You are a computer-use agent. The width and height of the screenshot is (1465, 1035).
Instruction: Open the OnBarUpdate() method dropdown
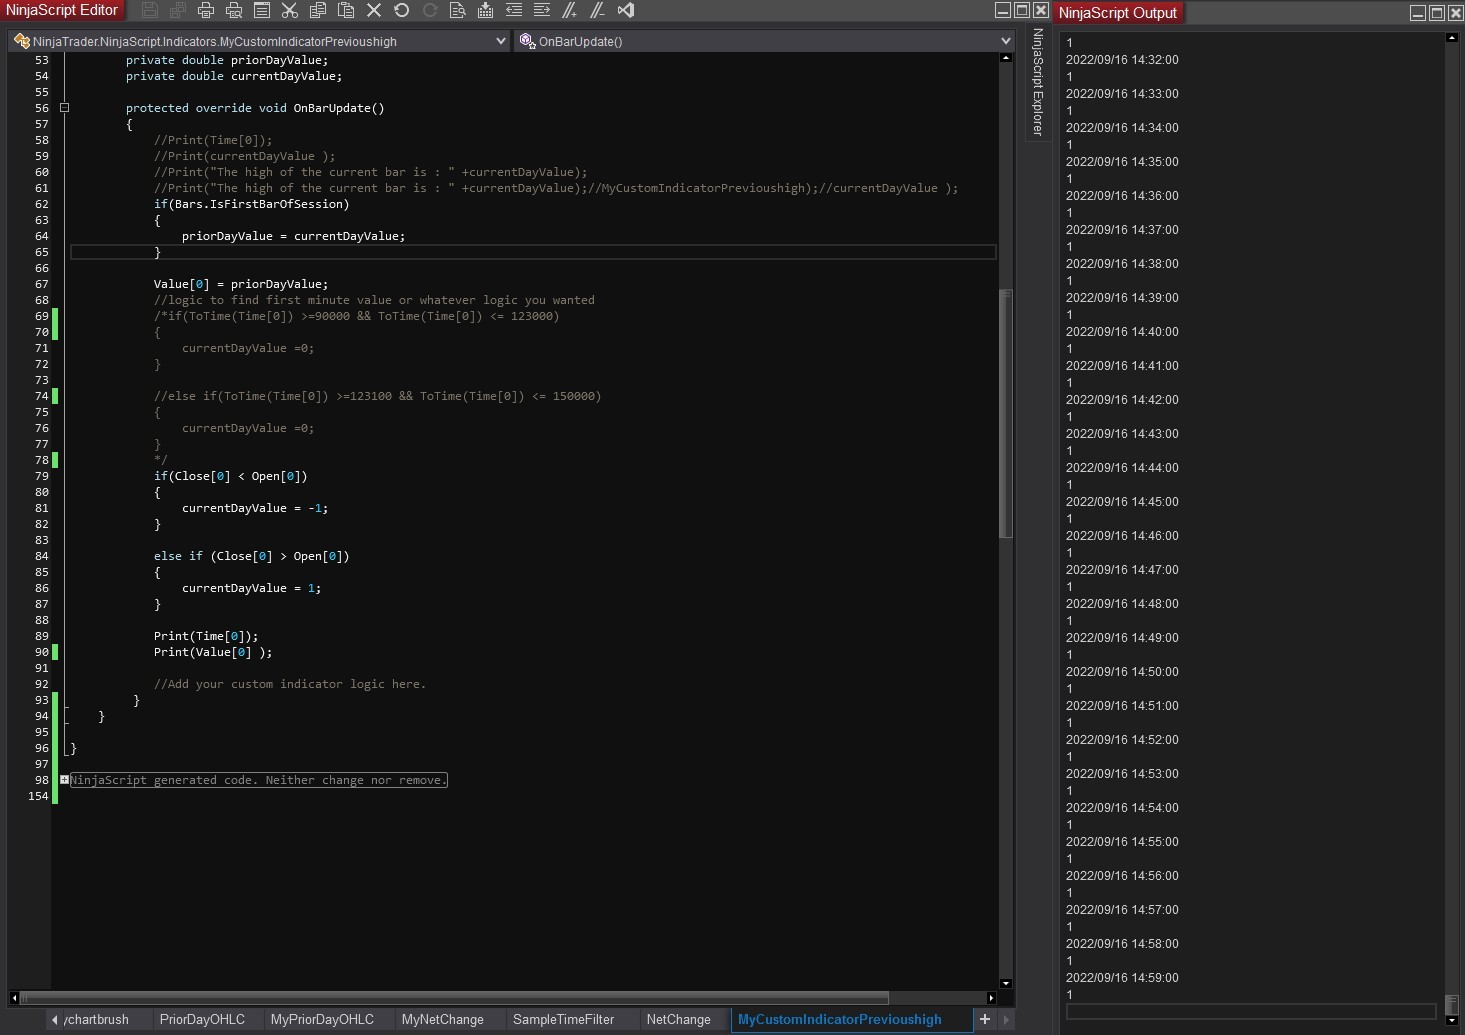(x=1005, y=41)
